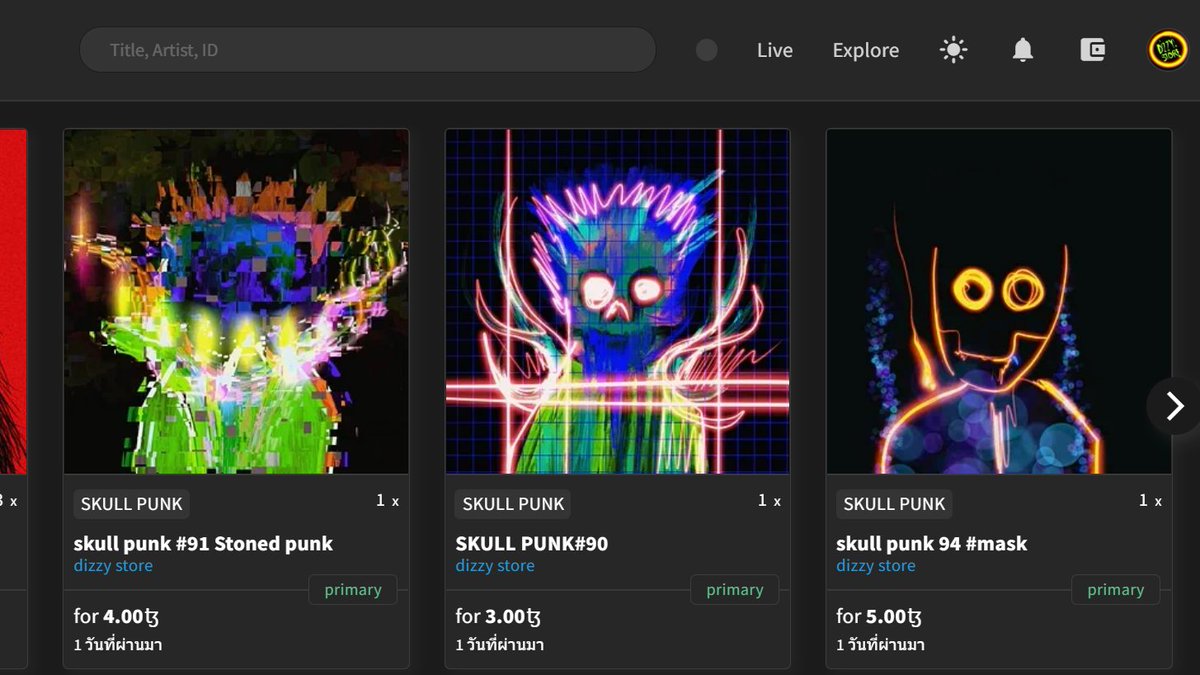Open skull punk 94 #mask artwork image

pyautogui.click(x=999, y=301)
